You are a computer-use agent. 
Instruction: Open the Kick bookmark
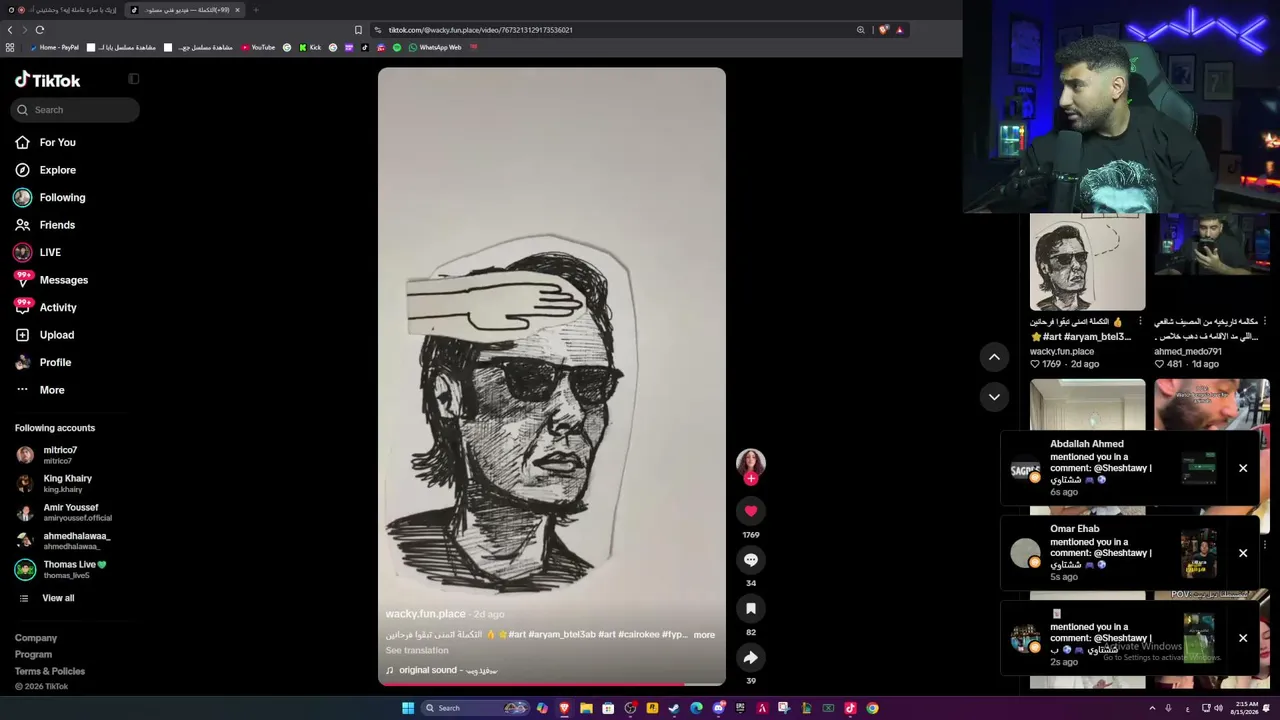click(310, 47)
